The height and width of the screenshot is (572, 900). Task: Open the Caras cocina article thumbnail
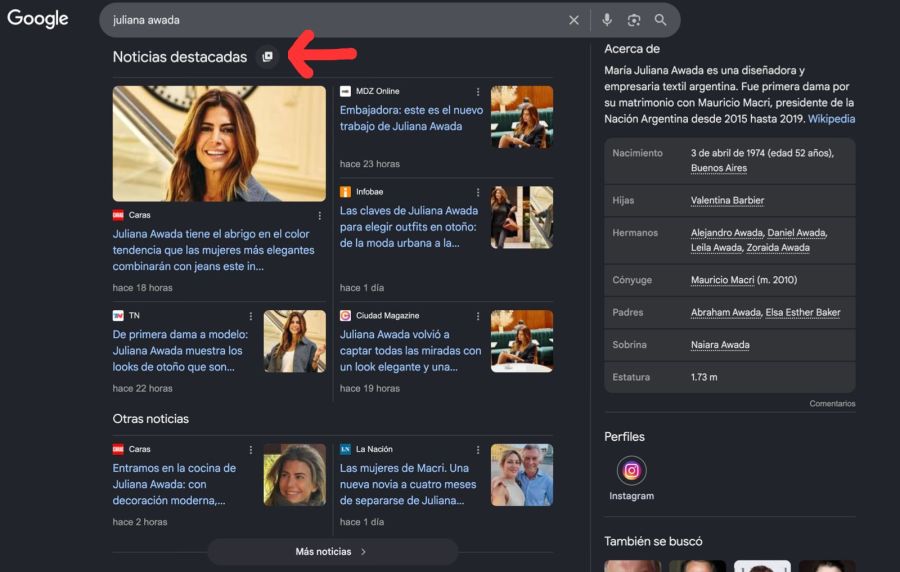[294, 475]
